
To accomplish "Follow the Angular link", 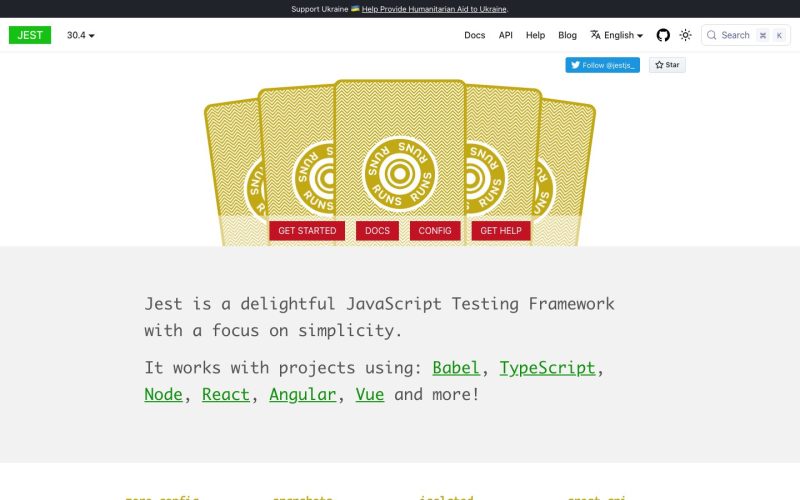I will tap(303, 394).
